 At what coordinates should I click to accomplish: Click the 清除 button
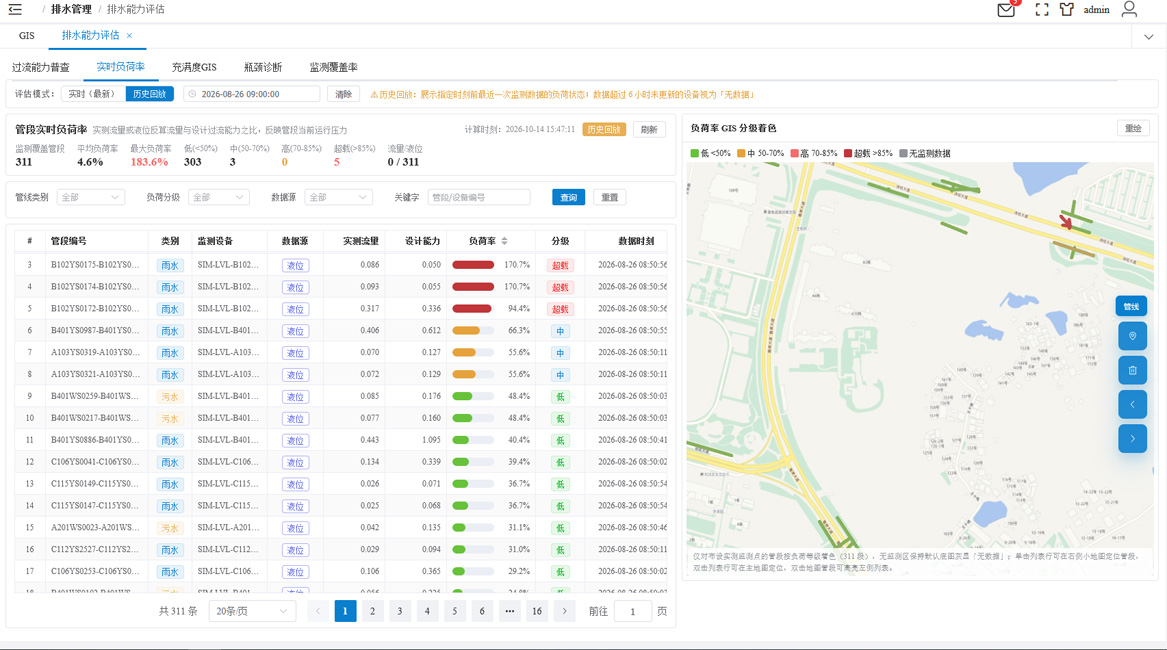point(343,94)
